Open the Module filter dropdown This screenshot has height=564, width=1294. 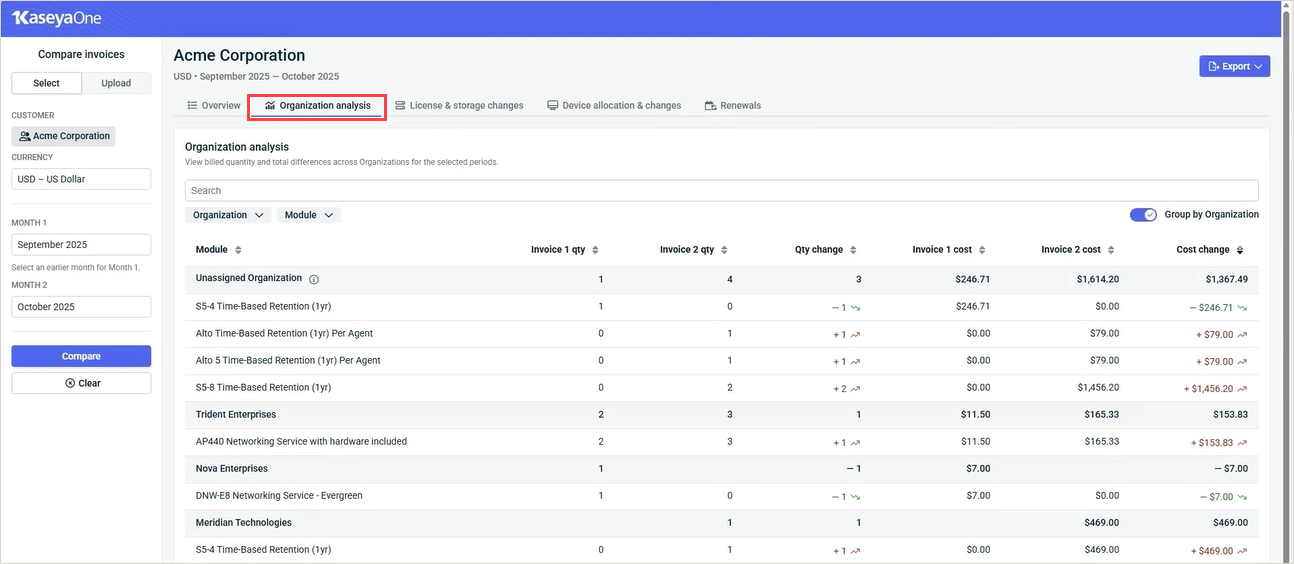(308, 215)
